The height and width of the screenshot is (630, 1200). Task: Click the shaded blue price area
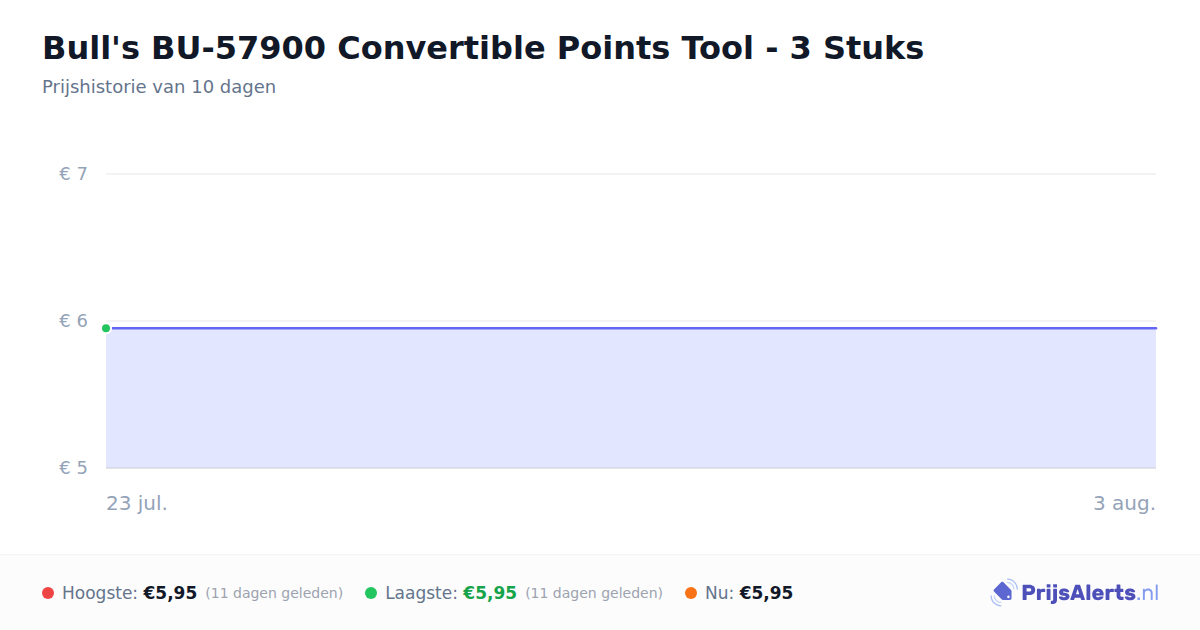click(x=631, y=398)
